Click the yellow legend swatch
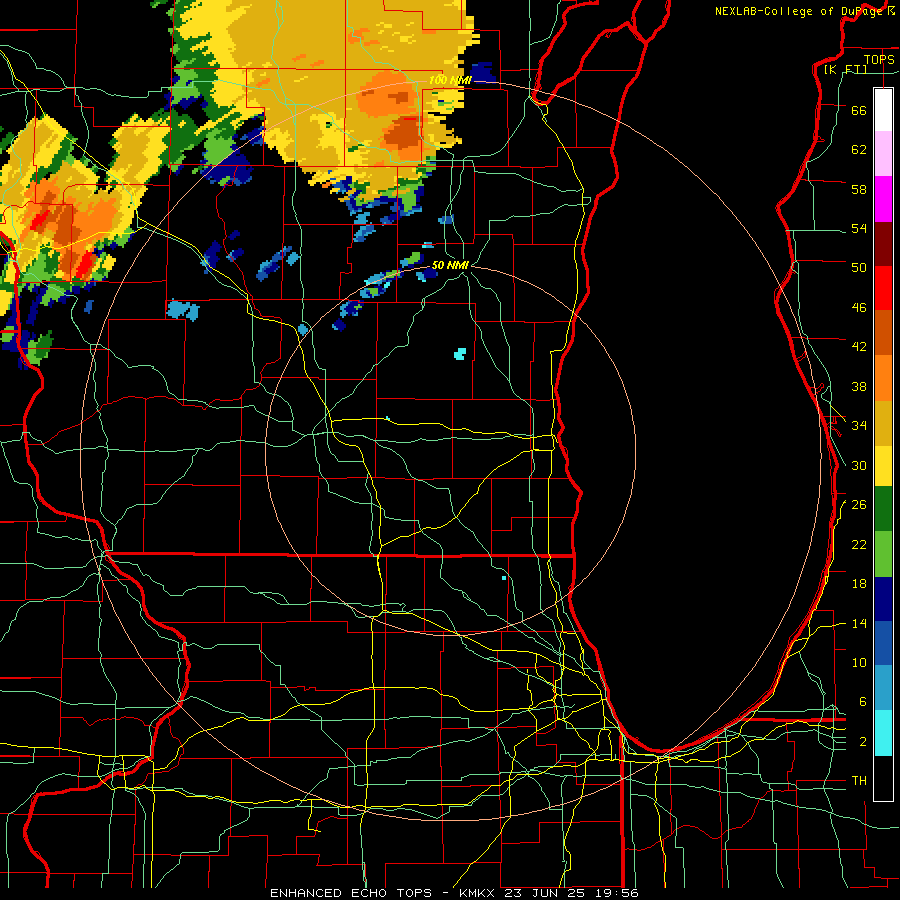The image size is (900, 900). click(883, 466)
